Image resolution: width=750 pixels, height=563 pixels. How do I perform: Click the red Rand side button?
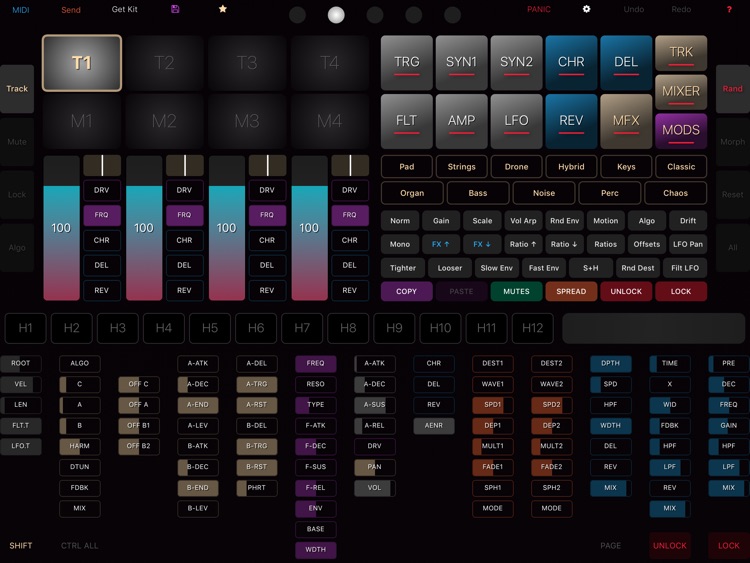pyautogui.click(x=733, y=88)
